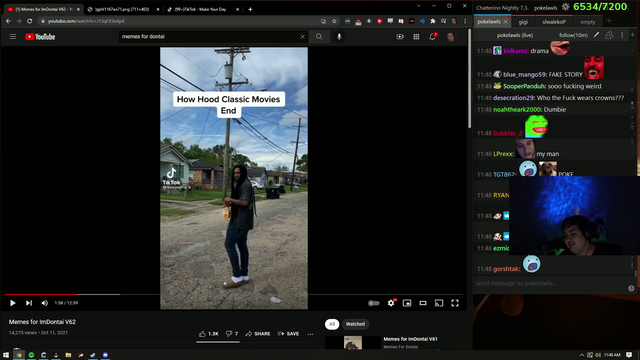The height and width of the screenshot is (360, 640).
Task: Open Steam from the taskbar
Action: (93, 355)
